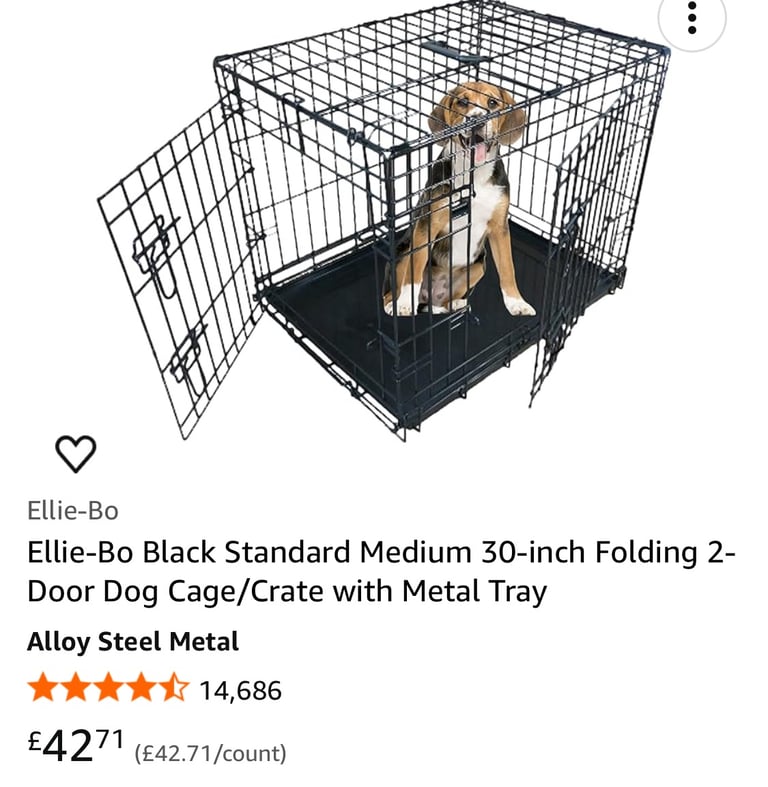Screen dimensions: 768x787
Task: Click the Alloy Steel Metal material label
Action: click(x=133, y=642)
